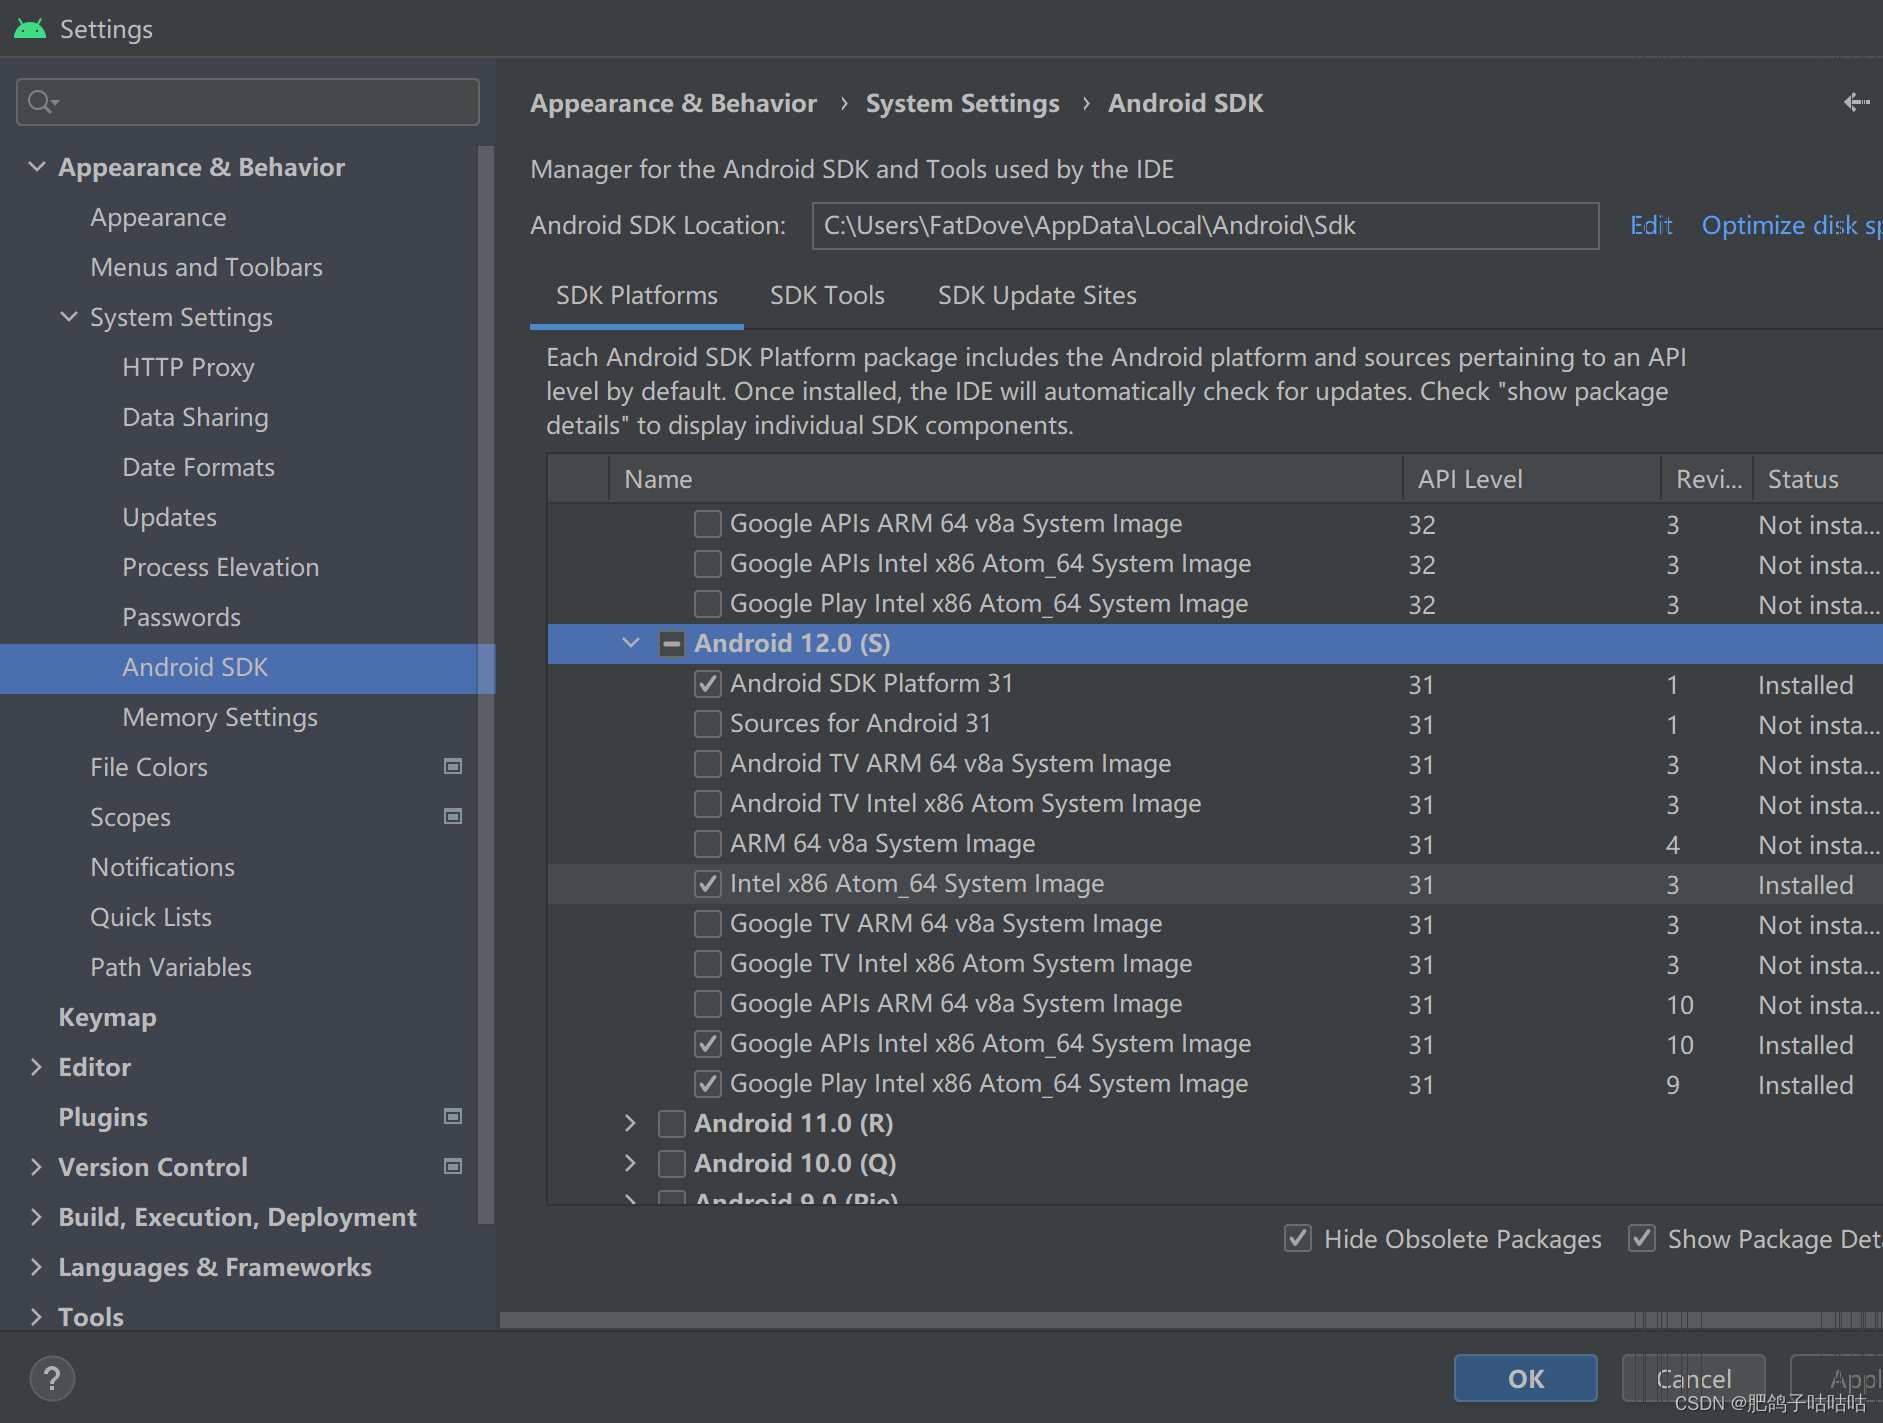This screenshot has height=1423, width=1883.
Task: Switch to SDK Update Sites tab
Action: (x=1037, y=296)
